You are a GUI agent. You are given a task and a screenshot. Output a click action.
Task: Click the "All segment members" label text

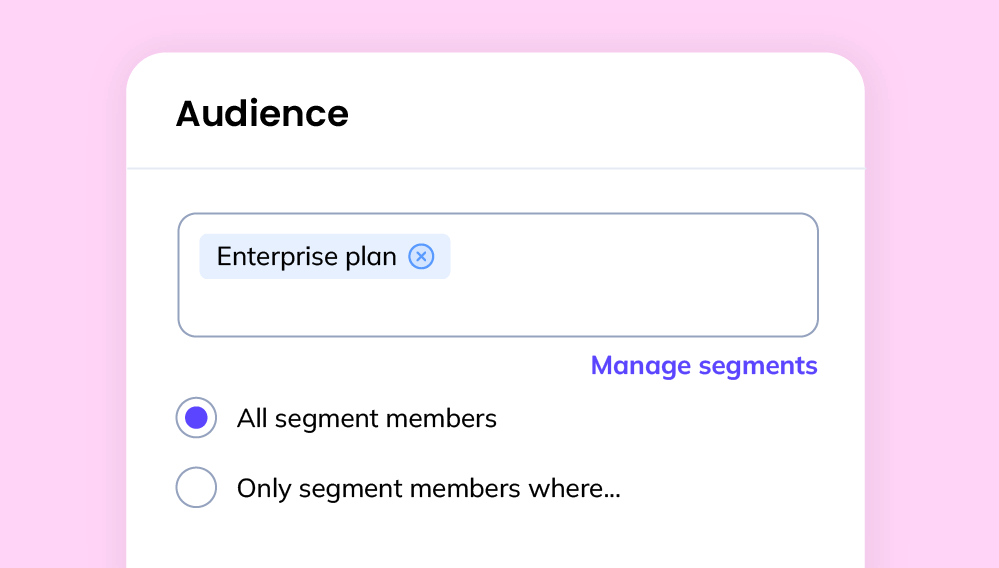[x=366, y=418]
